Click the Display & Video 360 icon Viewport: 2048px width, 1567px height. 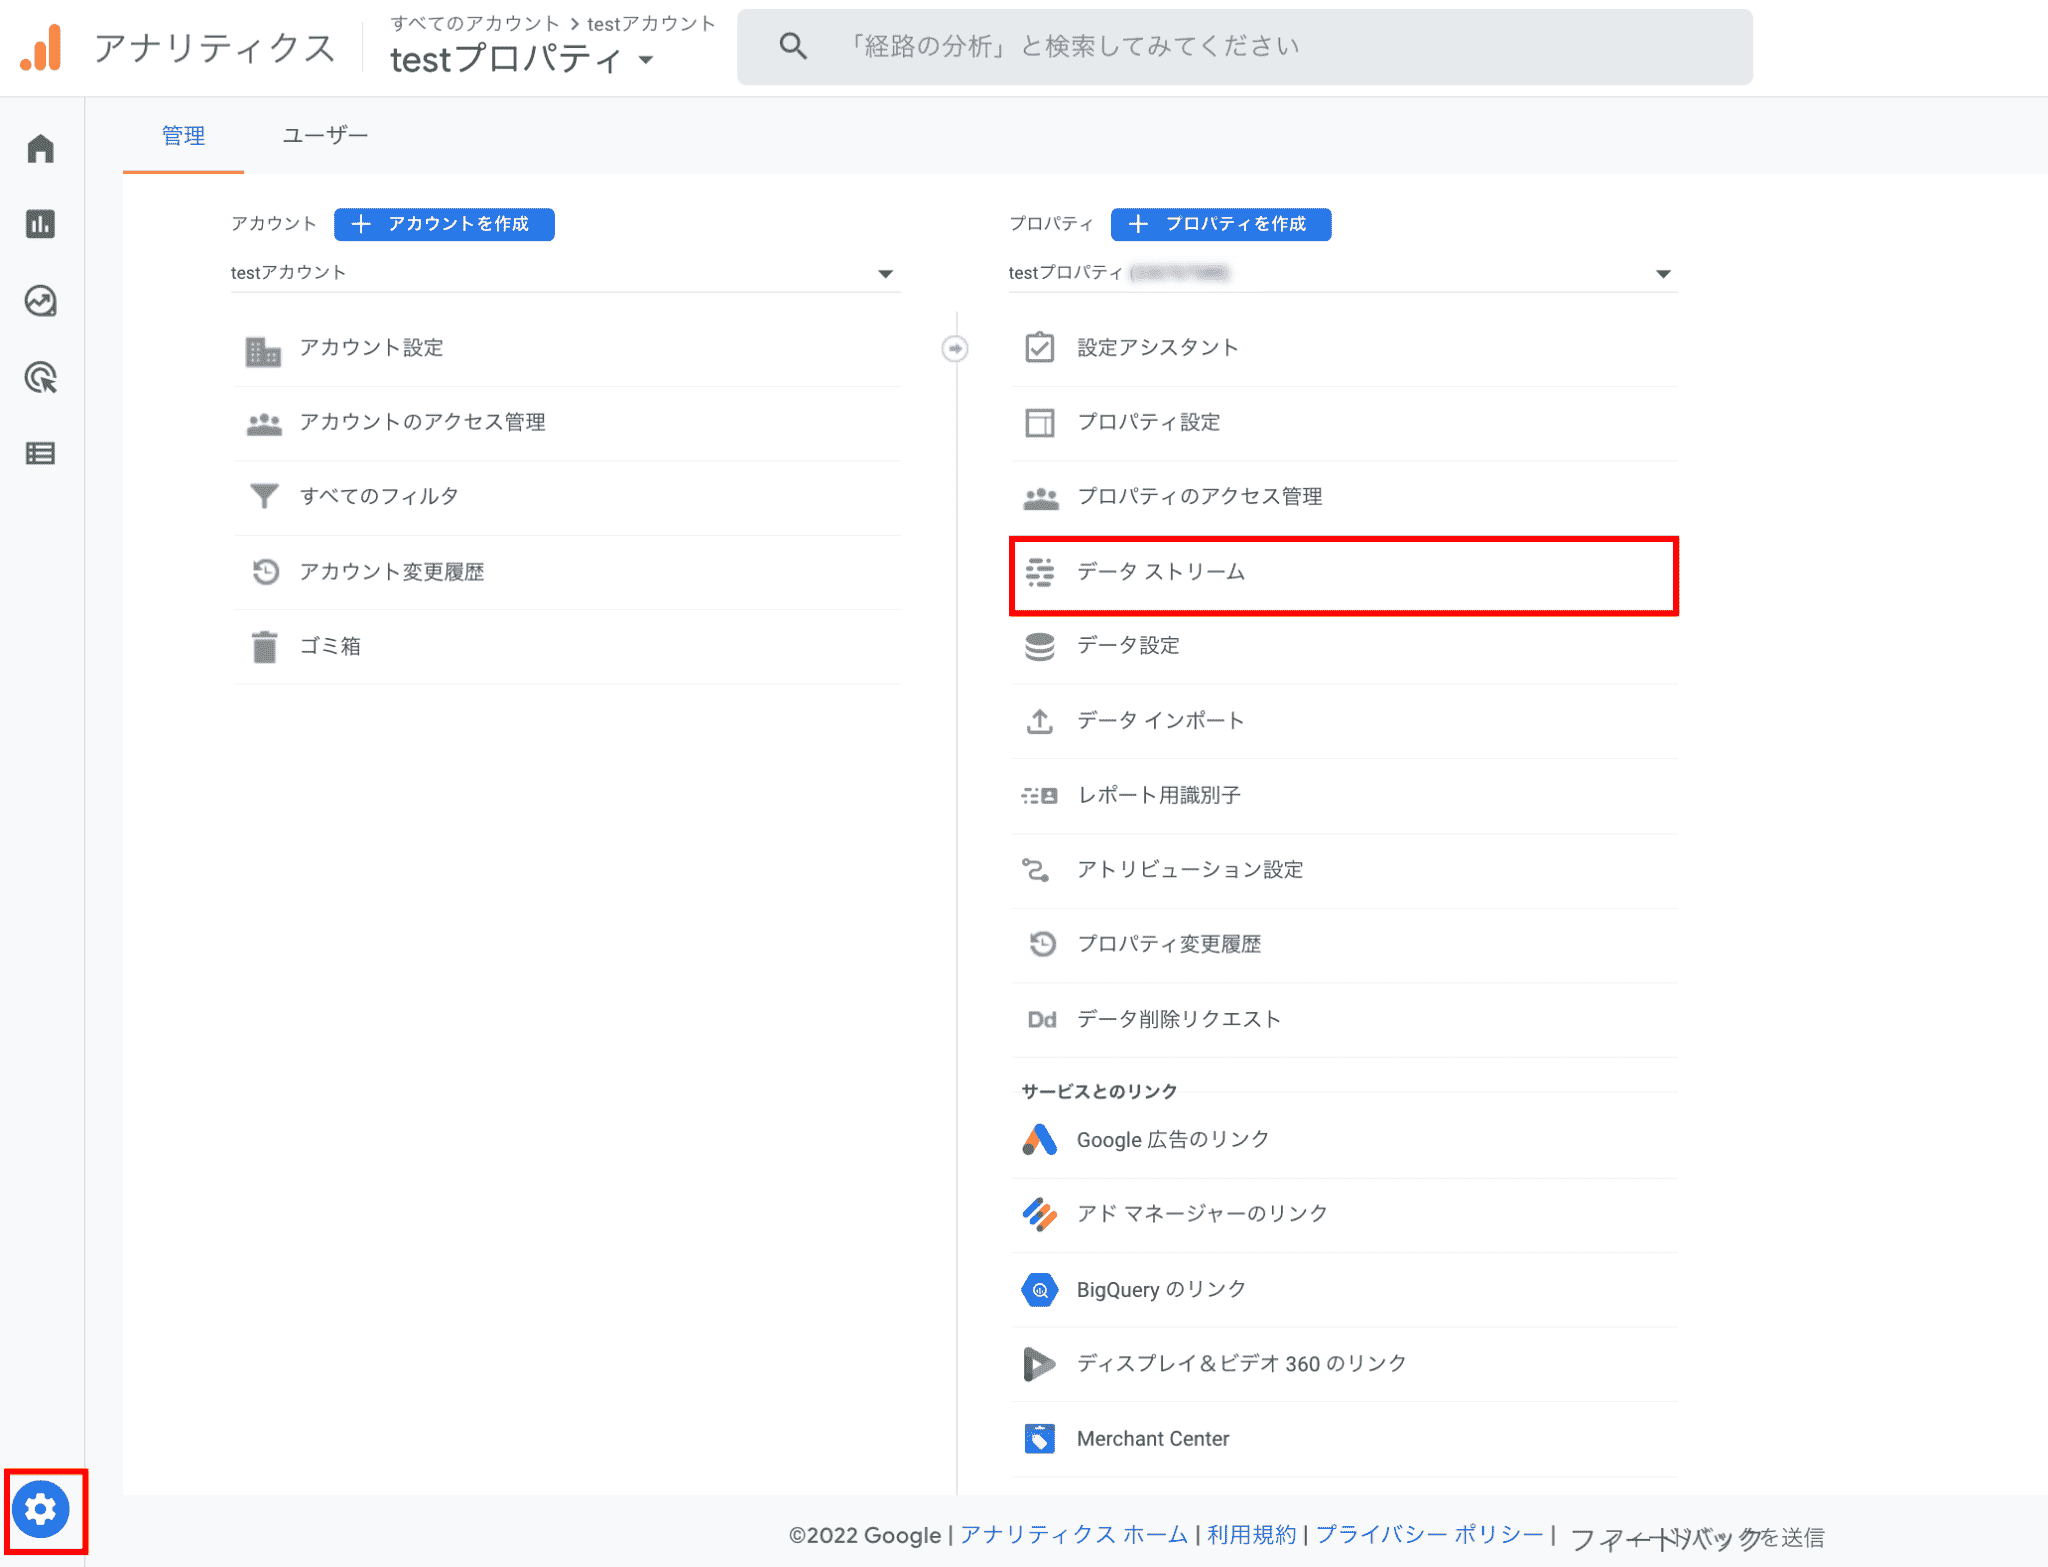coord(1040,1364)
